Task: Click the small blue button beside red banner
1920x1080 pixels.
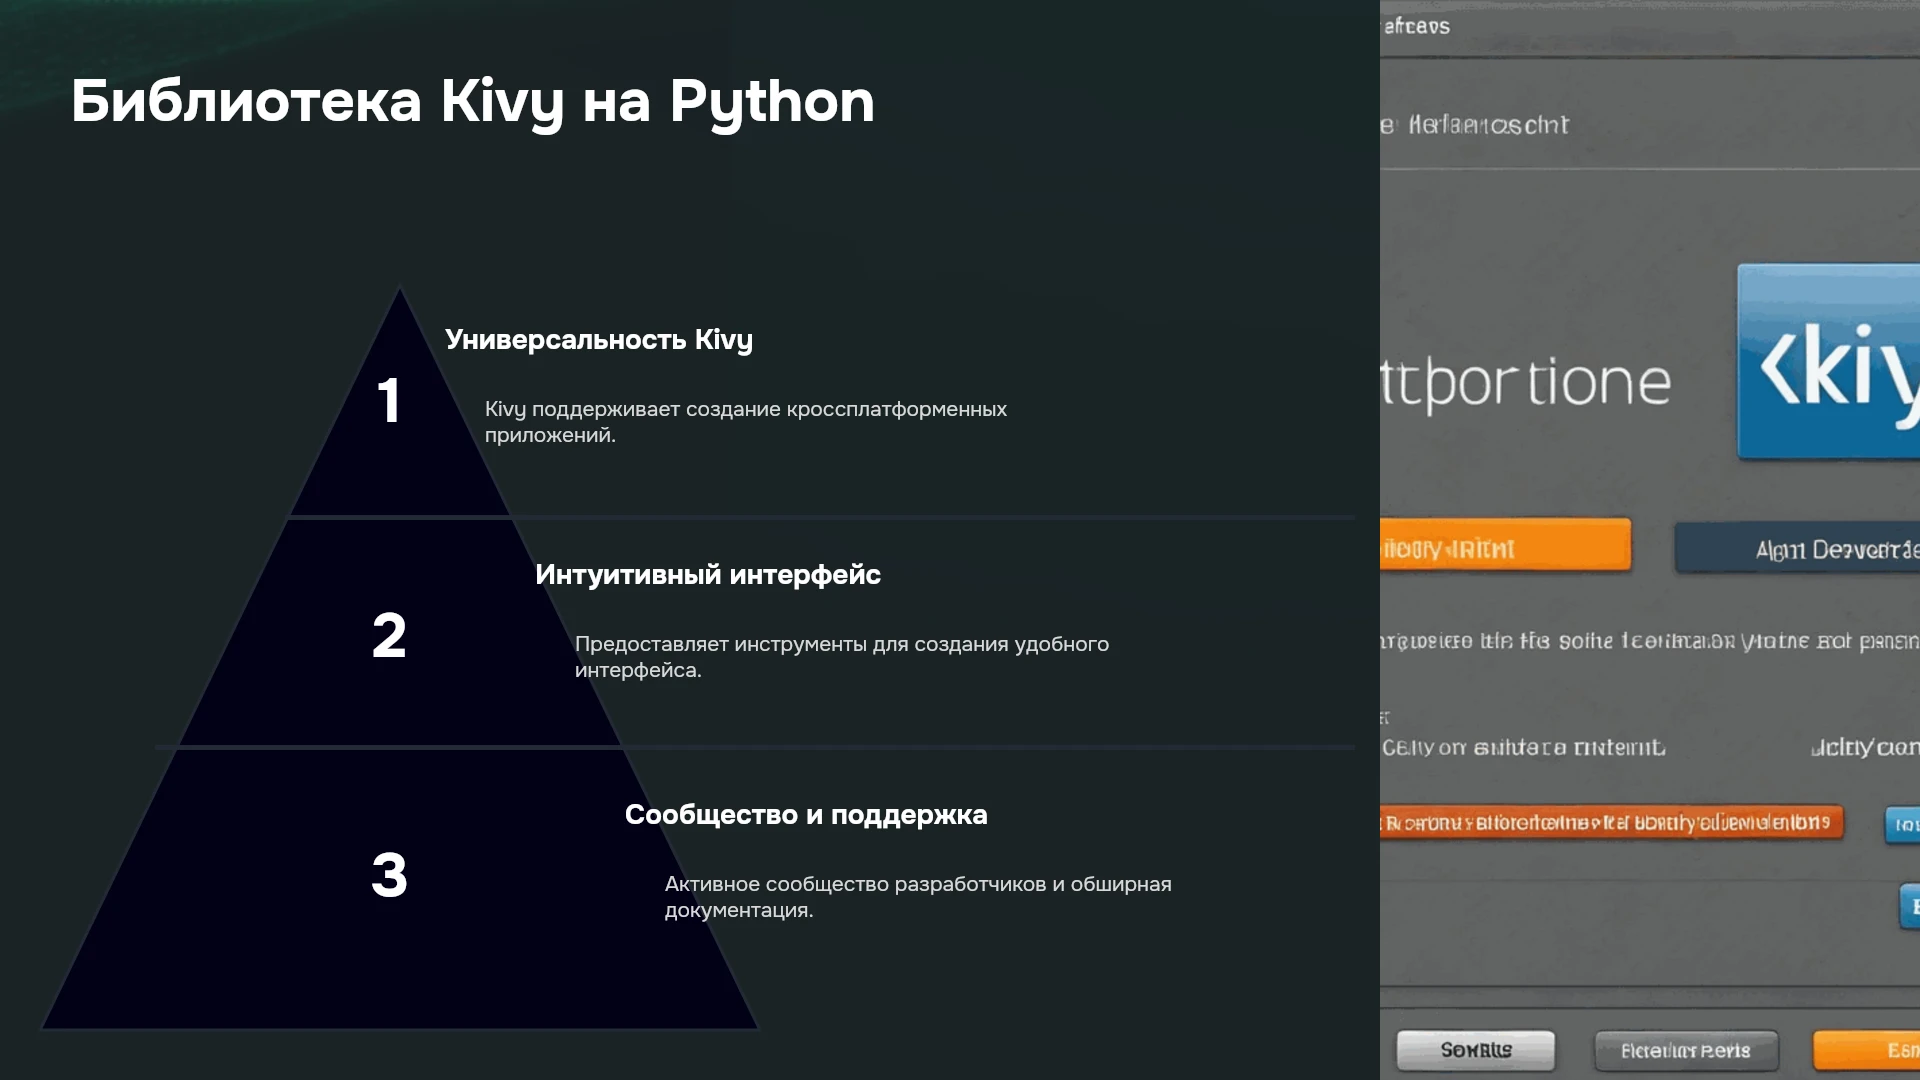Action: pos(1903,825)
